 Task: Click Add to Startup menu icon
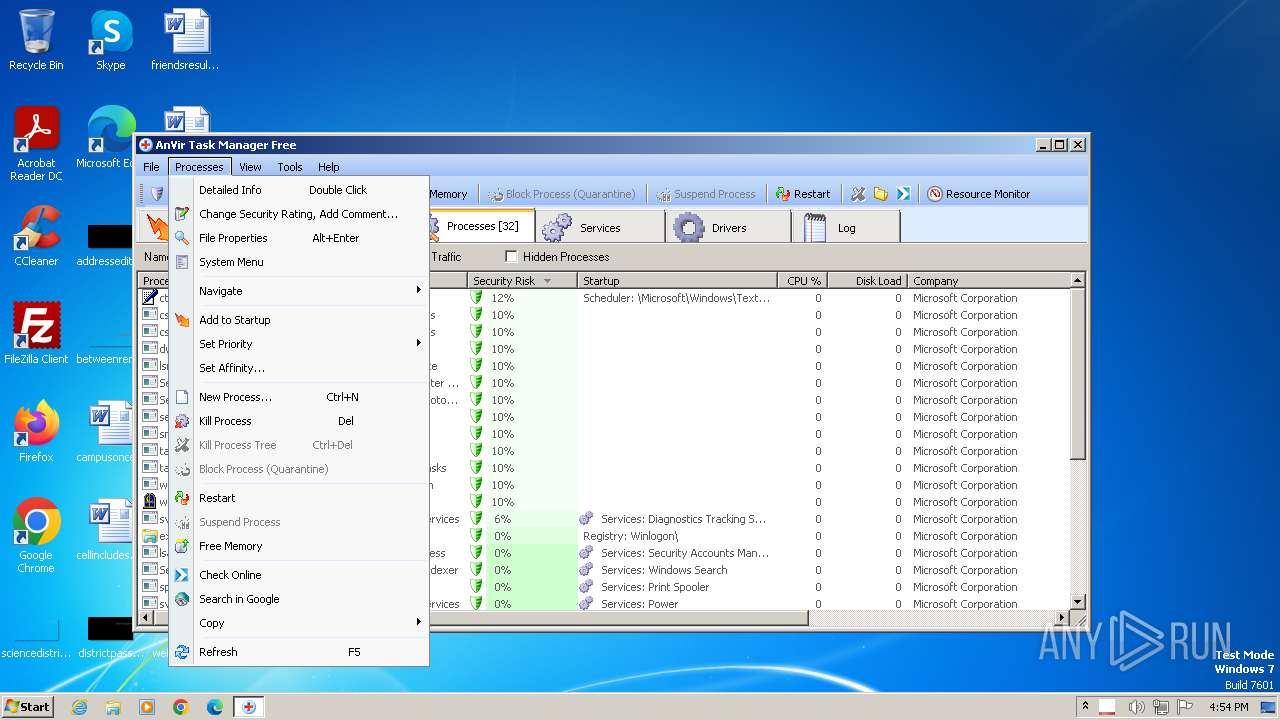pyautogui.click(x=181, y=320)
